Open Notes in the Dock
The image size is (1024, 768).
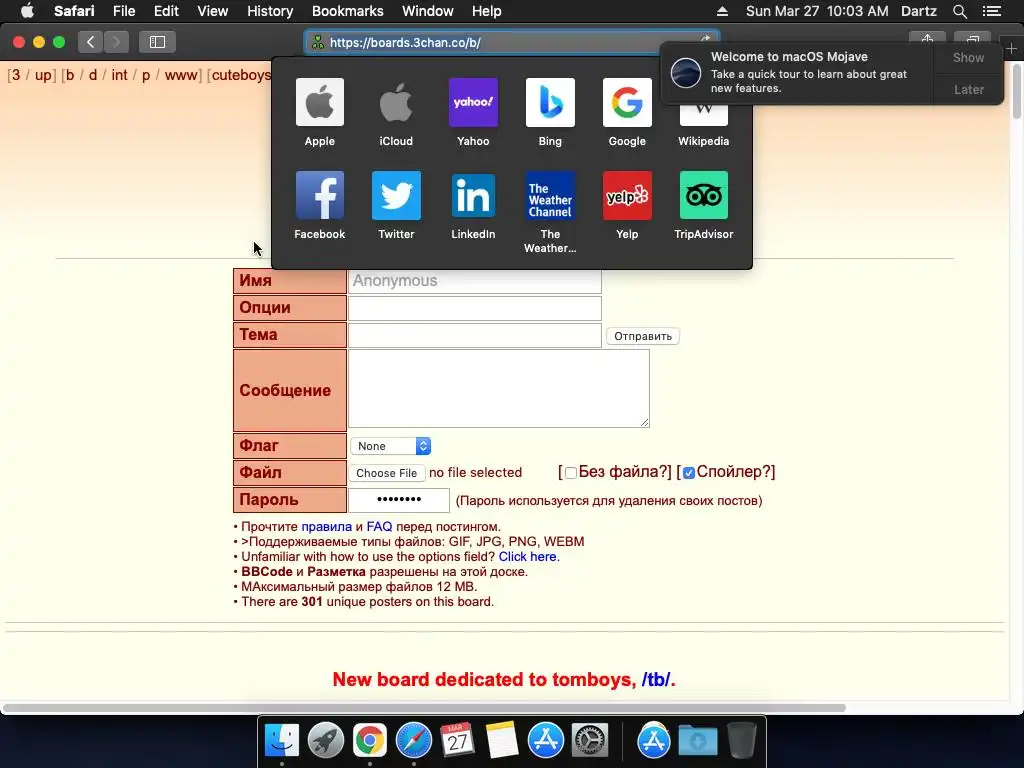pos(502,741)
